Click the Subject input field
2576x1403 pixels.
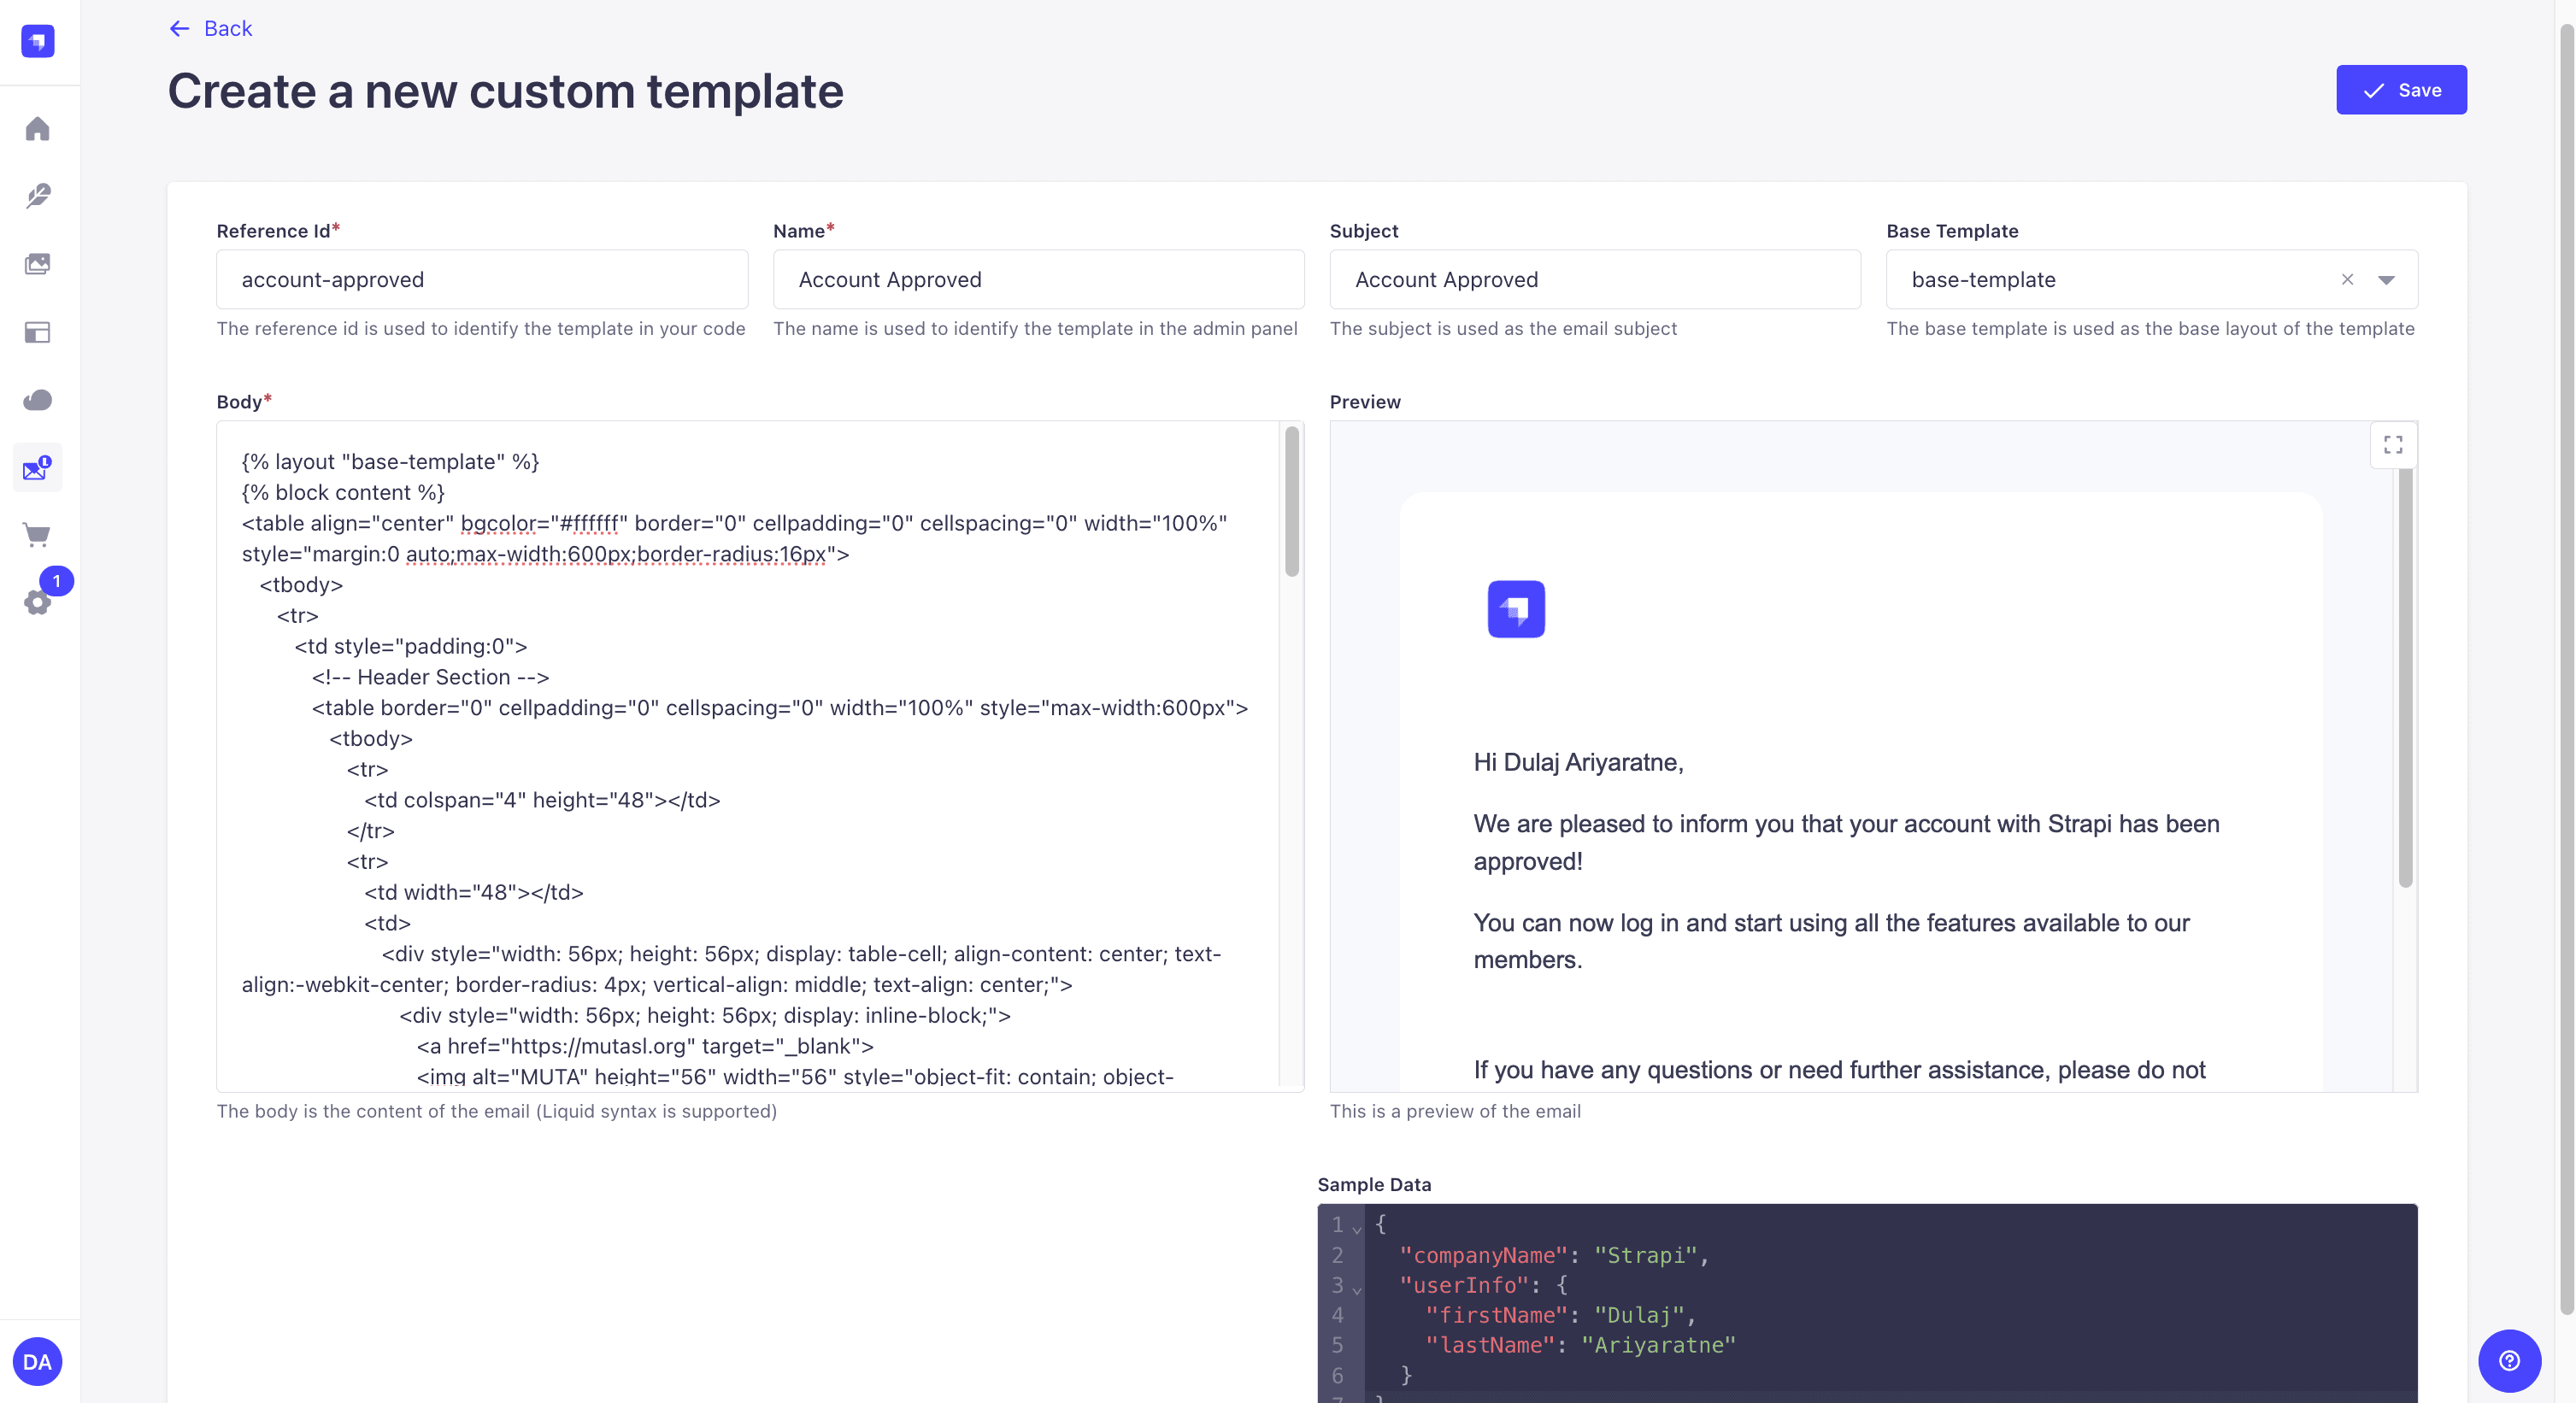click(1594, 280)
